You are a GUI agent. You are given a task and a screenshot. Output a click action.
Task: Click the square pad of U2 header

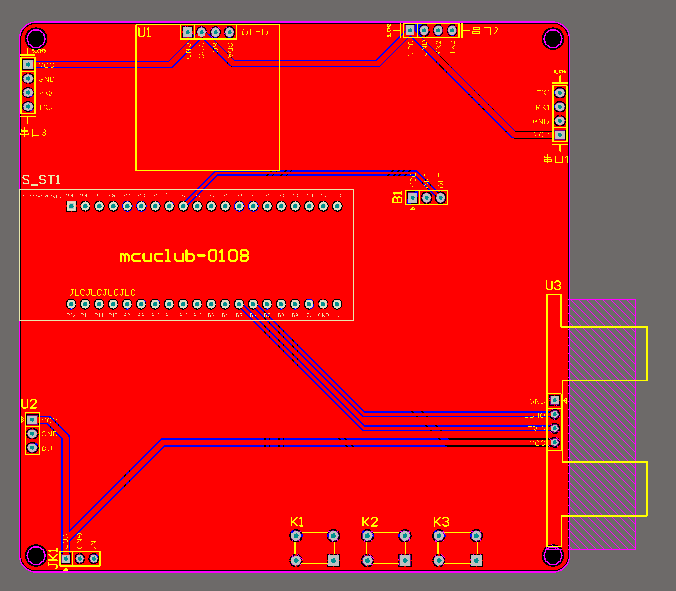tap(32, 419)
